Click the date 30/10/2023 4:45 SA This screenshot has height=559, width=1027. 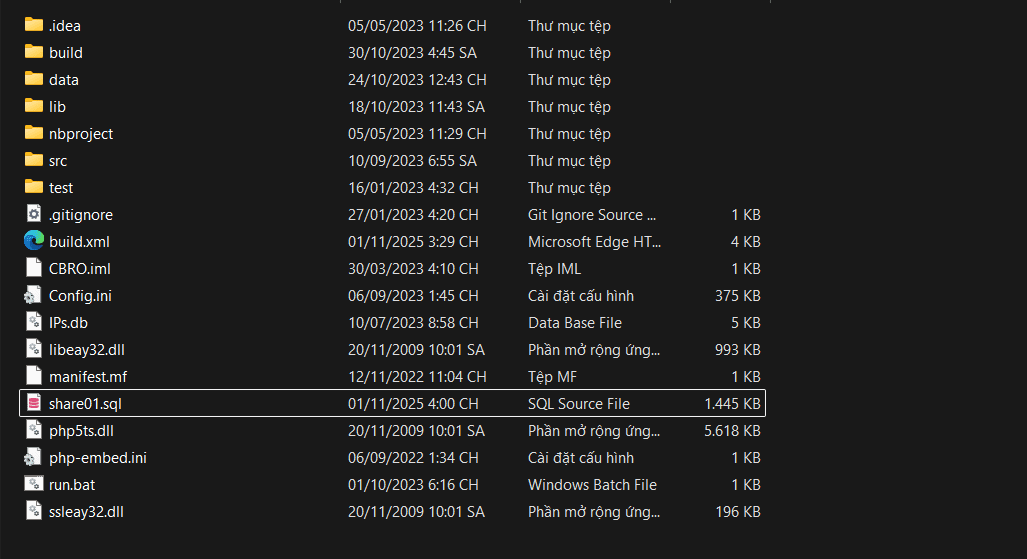tap(413, 52)
